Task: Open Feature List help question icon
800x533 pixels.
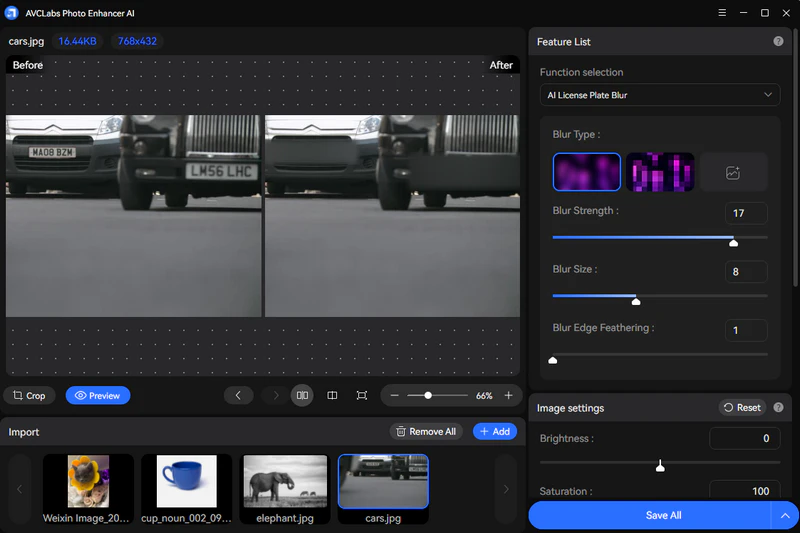Action: [x=778, y=41]
